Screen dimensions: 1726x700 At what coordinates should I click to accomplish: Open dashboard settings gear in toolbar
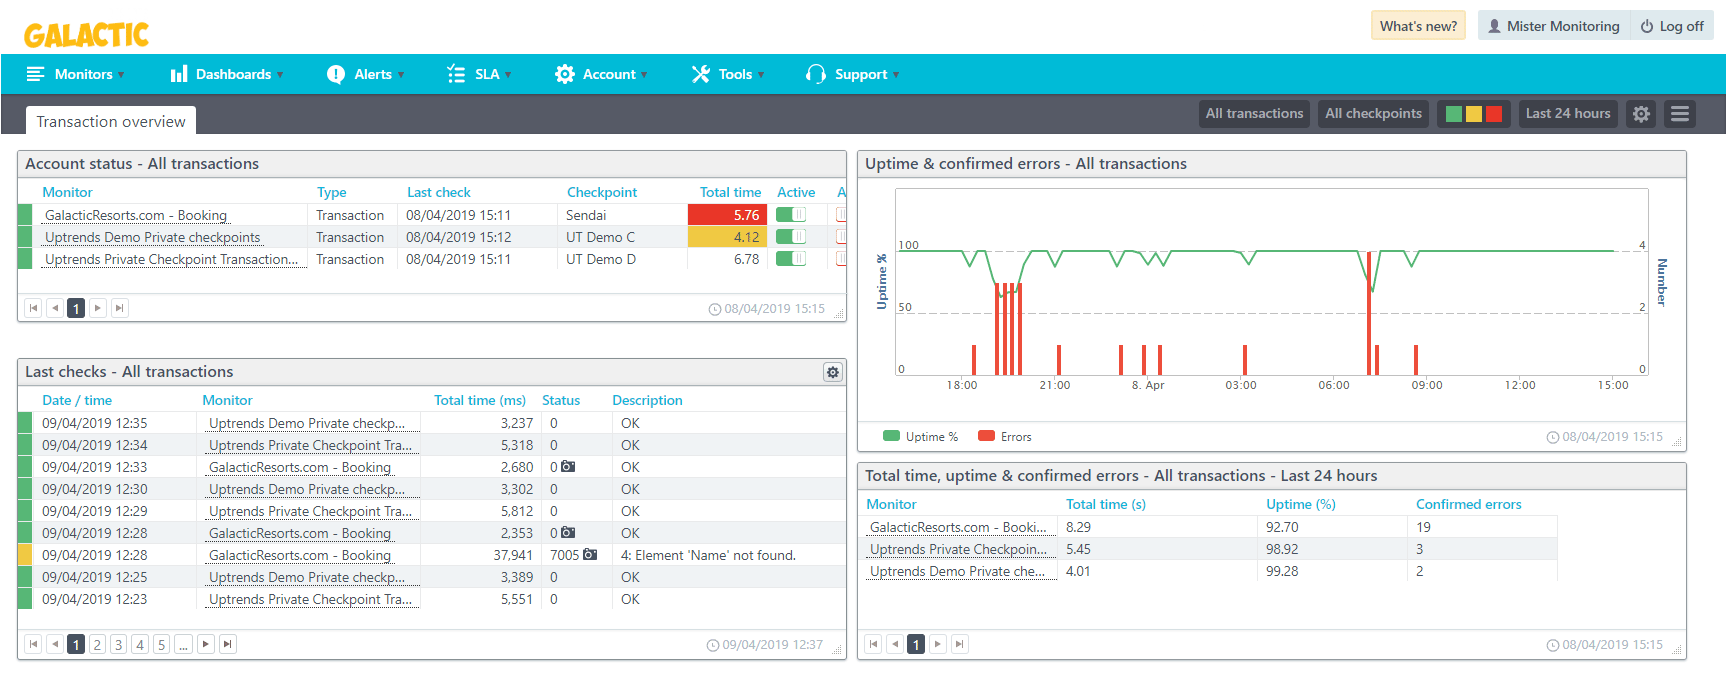(x=1641, y=114)
